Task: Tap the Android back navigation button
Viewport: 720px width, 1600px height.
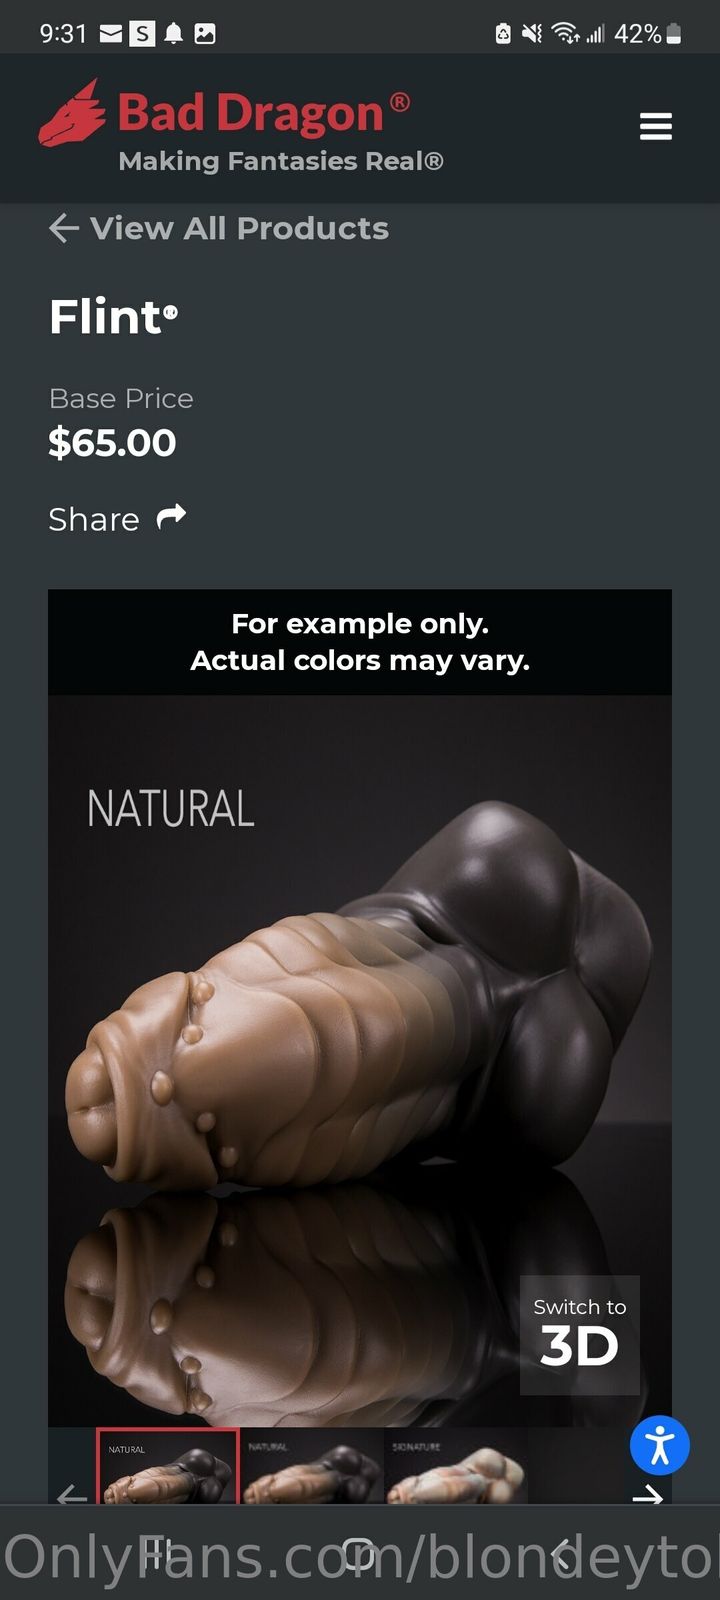Action: pos(562,1553)
